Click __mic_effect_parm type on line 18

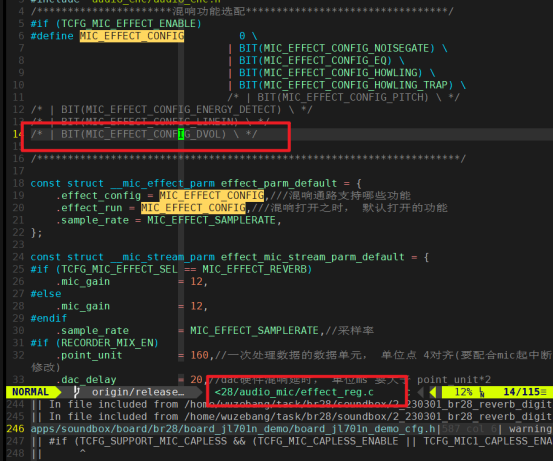click(162, 184)
